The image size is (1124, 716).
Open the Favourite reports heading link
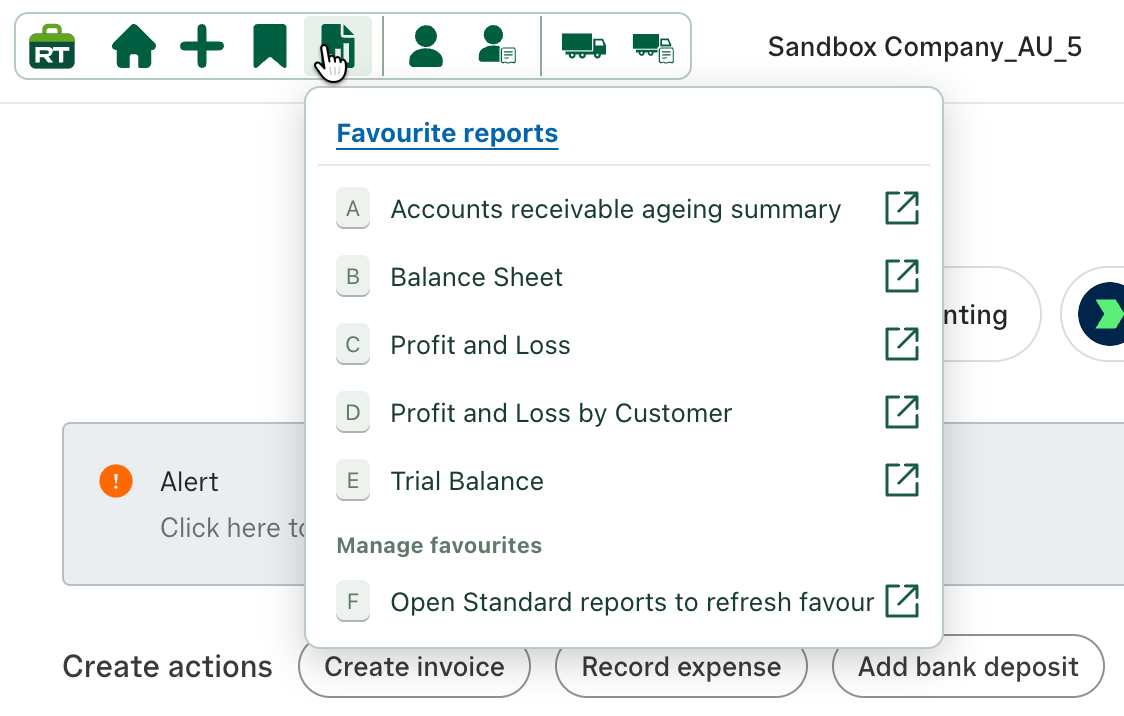(447, 133)
